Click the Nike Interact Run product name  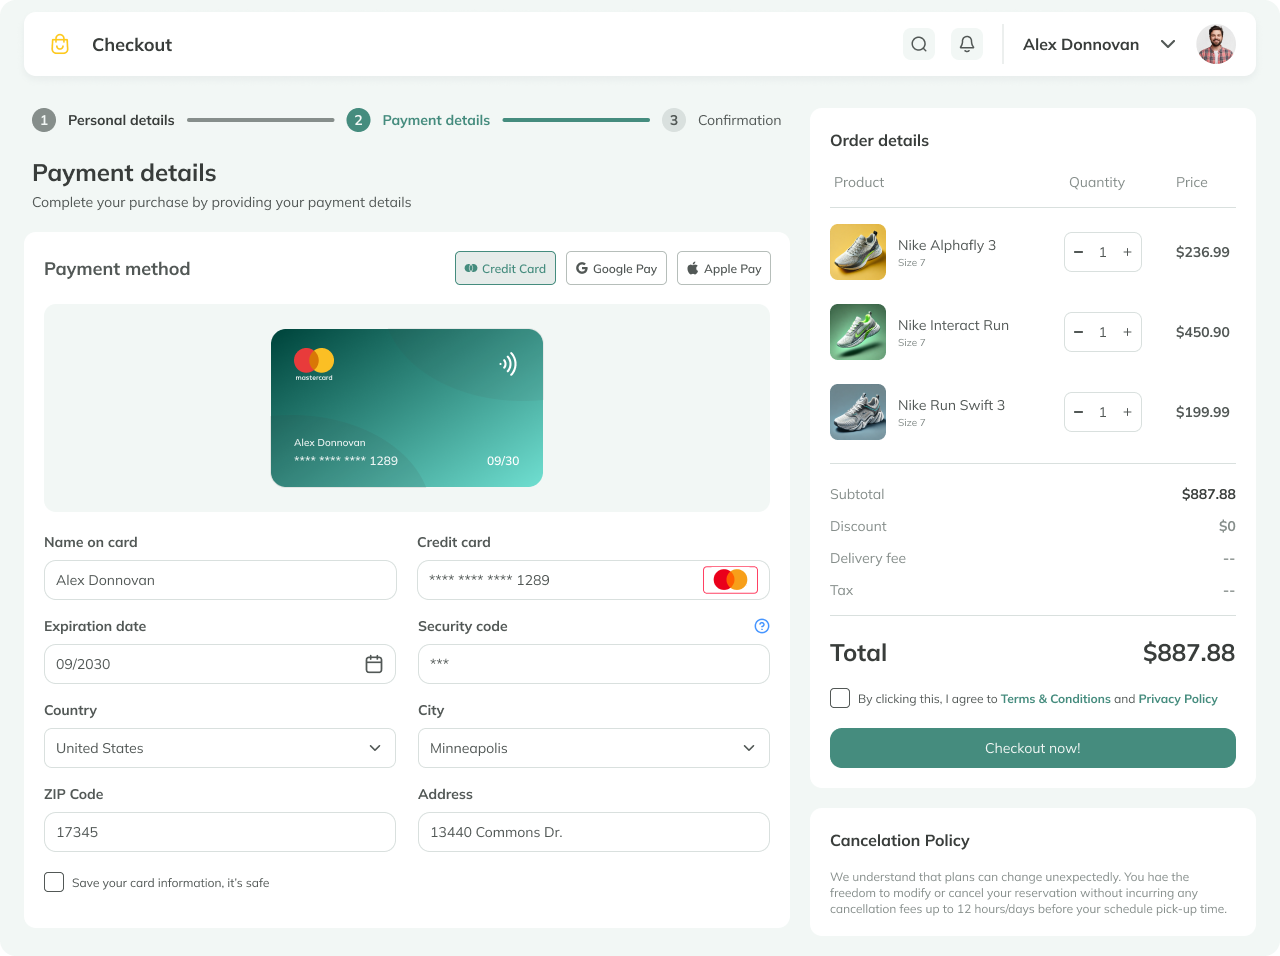pos(953,325)
